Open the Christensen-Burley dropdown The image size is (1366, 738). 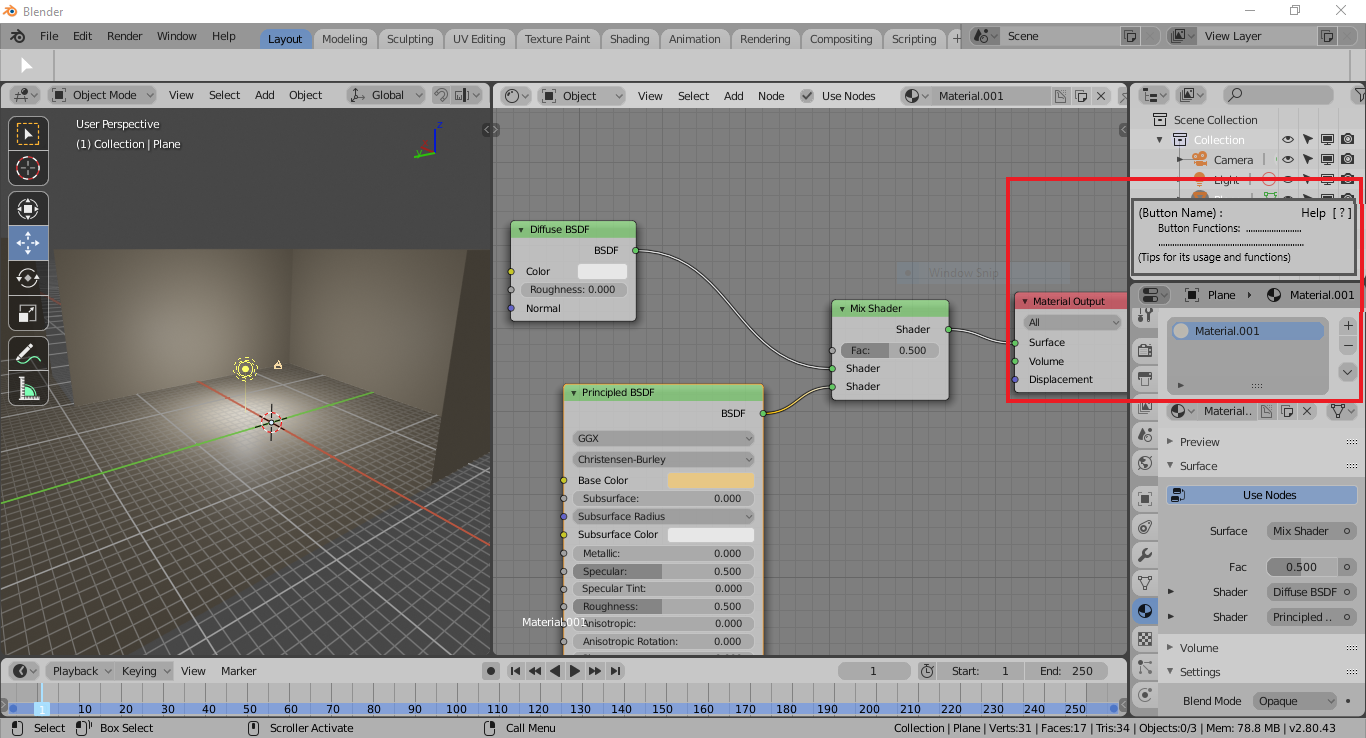(x=663, y=459)
